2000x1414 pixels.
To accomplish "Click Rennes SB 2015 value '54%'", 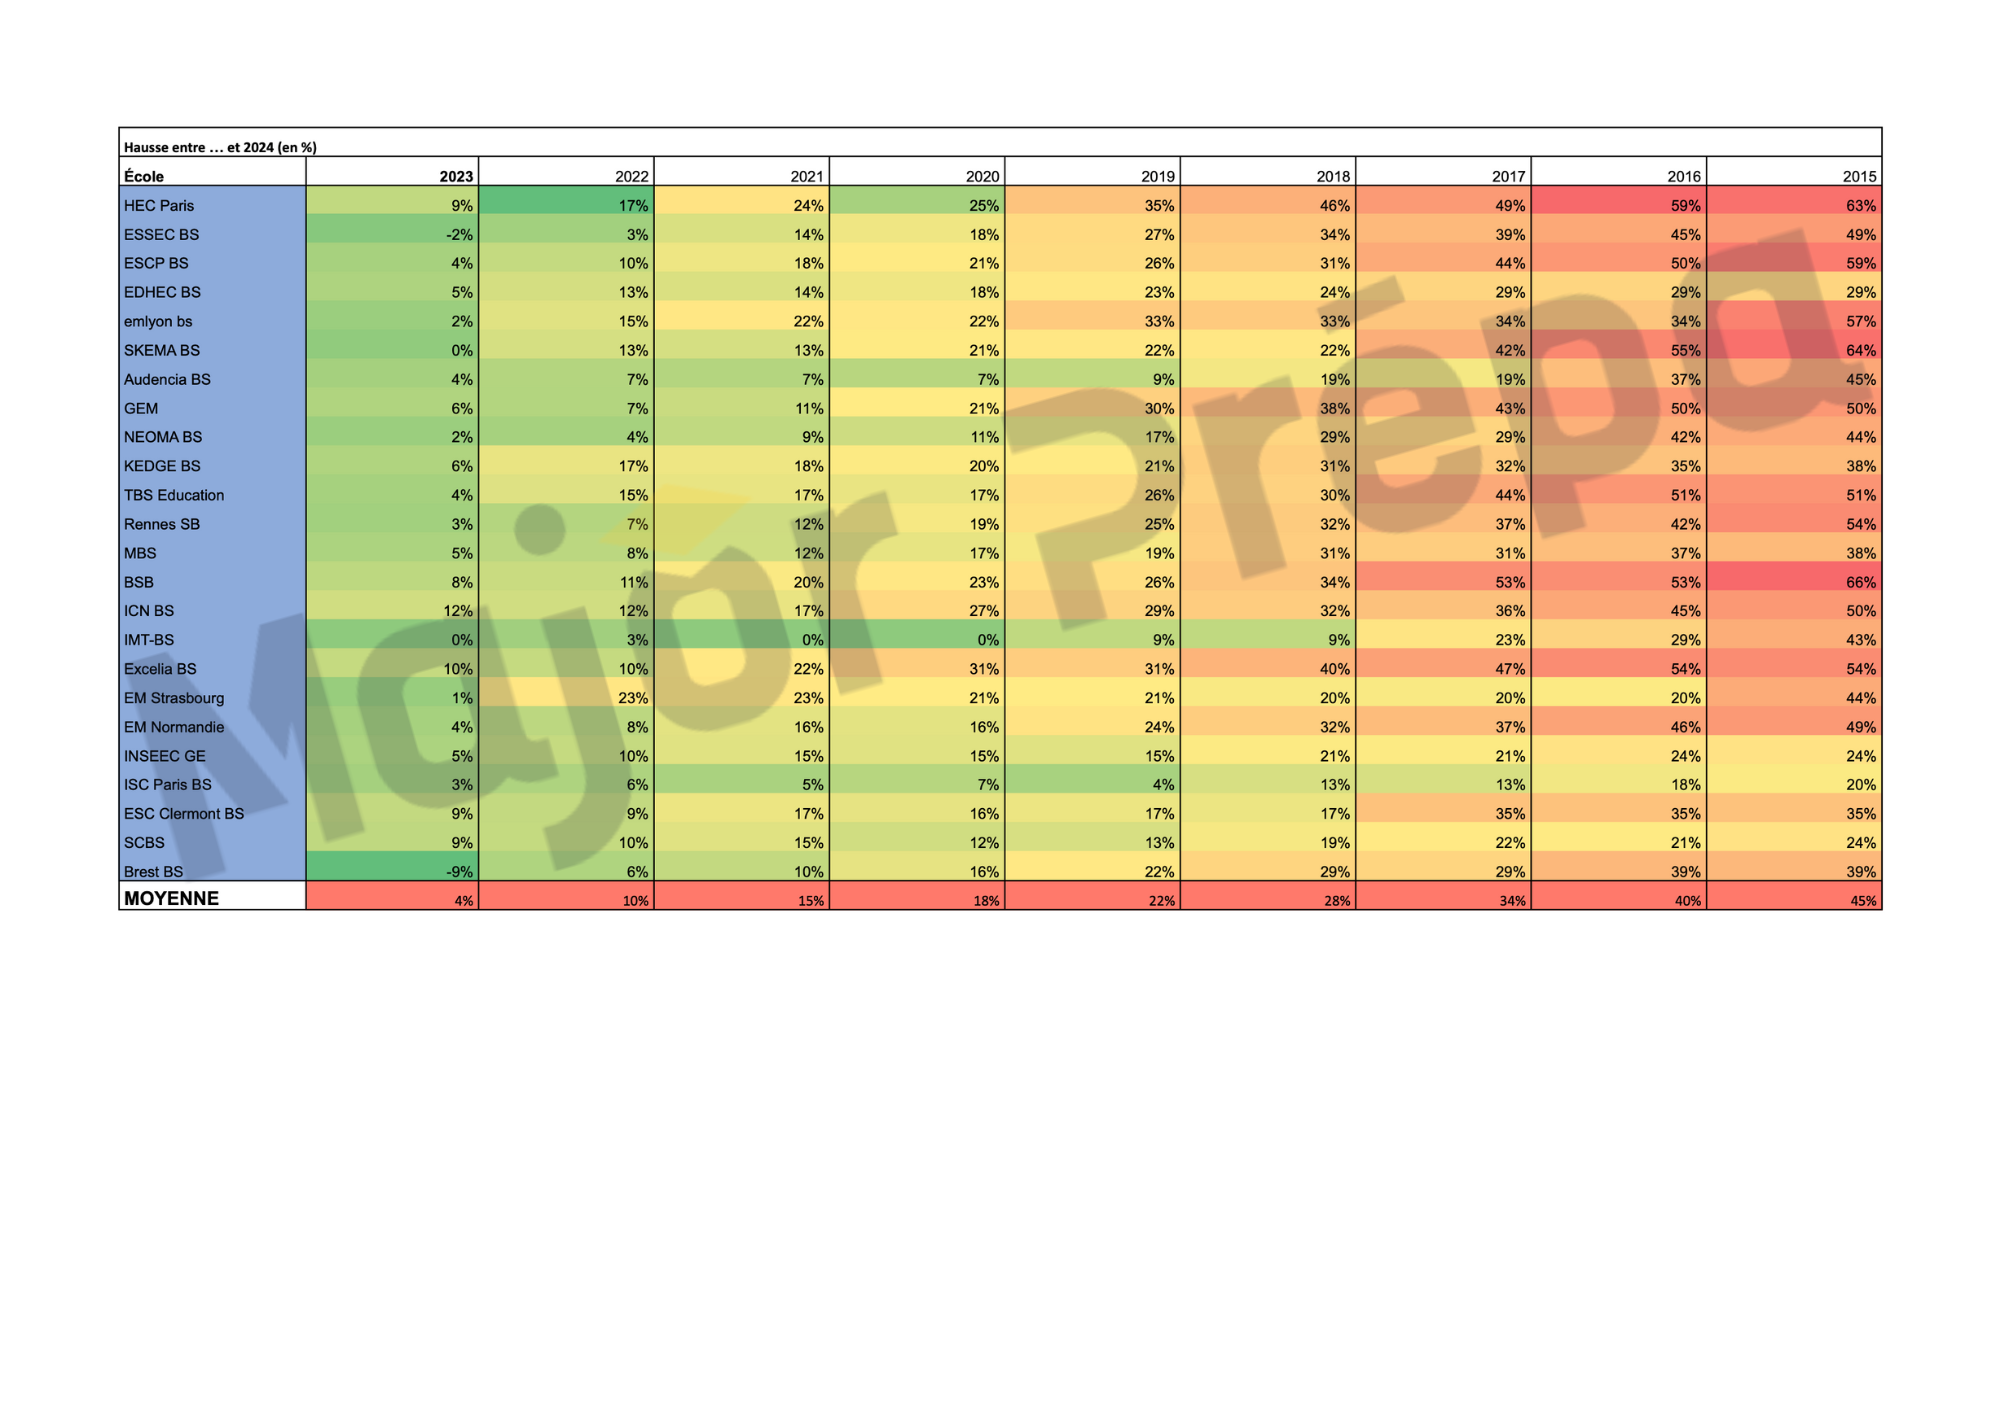I will coord(1861,524).
